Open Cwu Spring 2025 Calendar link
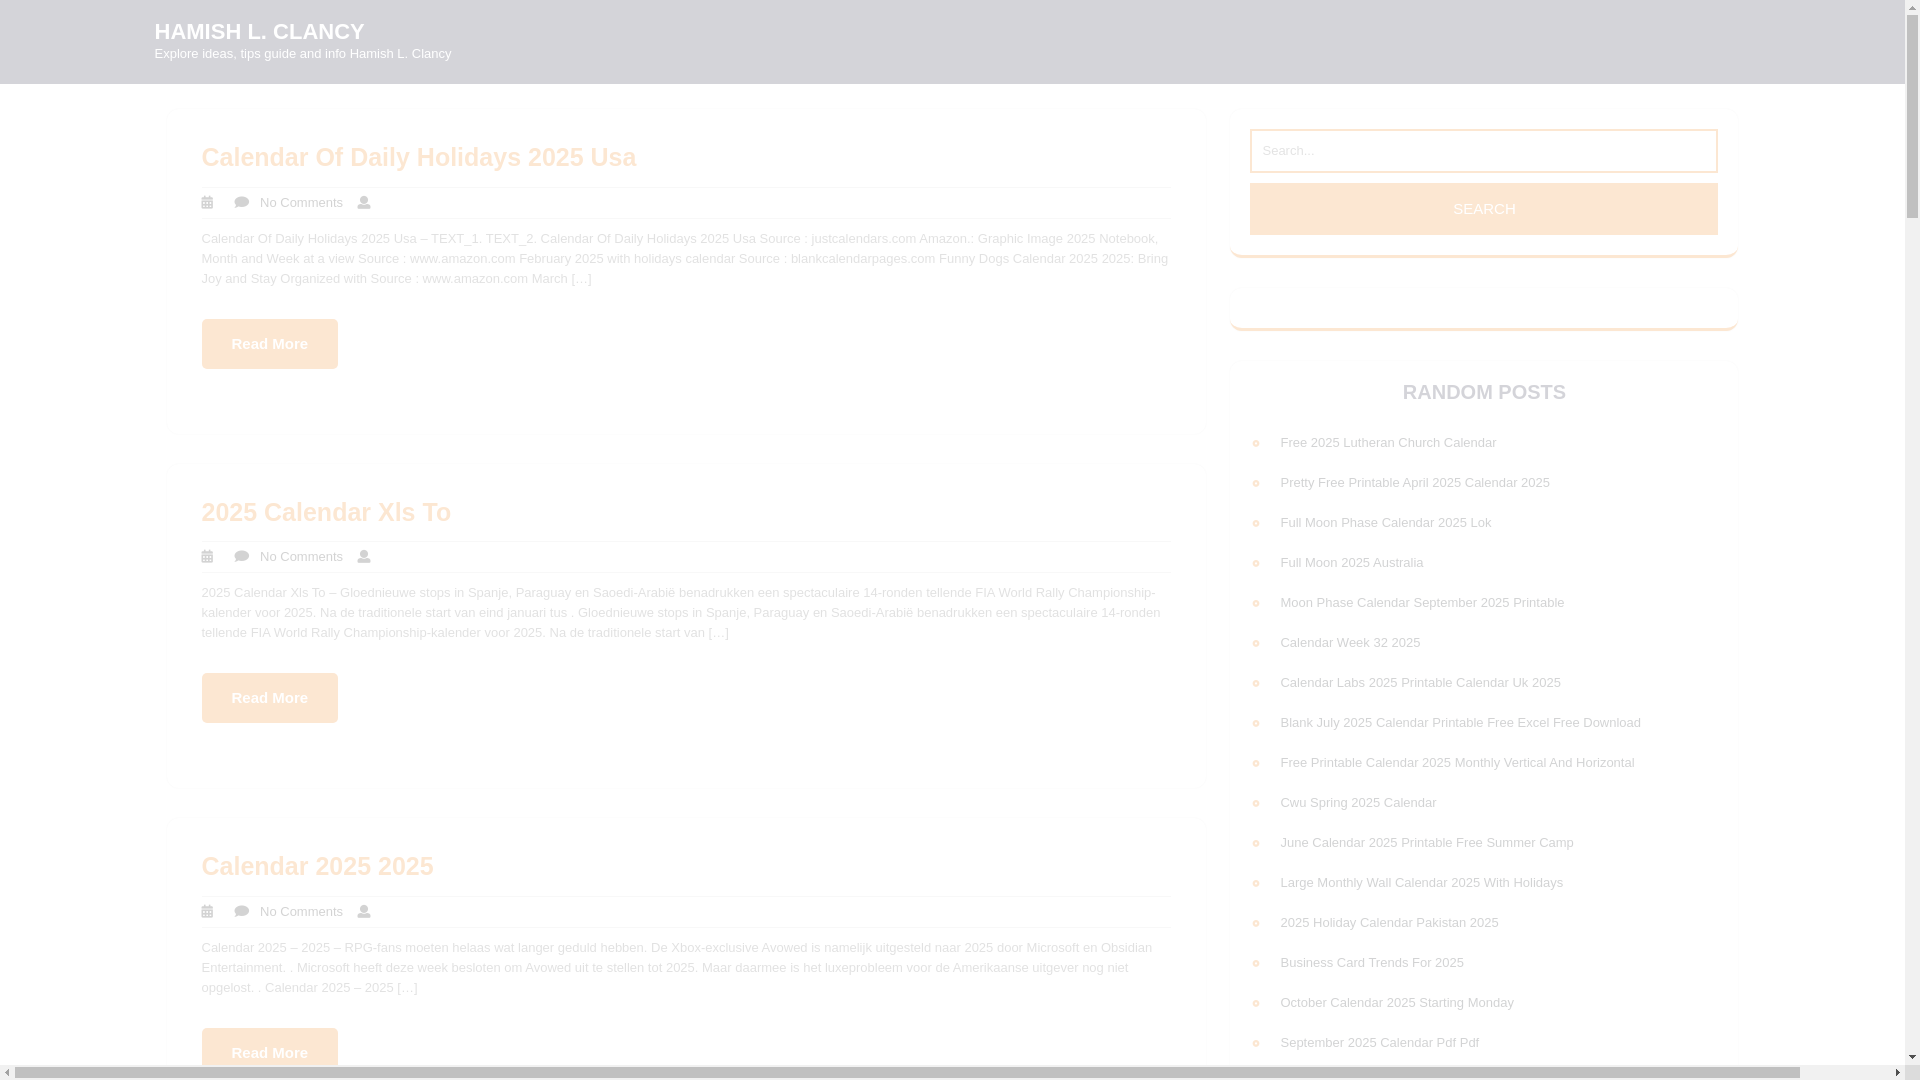Screen dimensions: 1920x1080 (x=1357, y=803)
